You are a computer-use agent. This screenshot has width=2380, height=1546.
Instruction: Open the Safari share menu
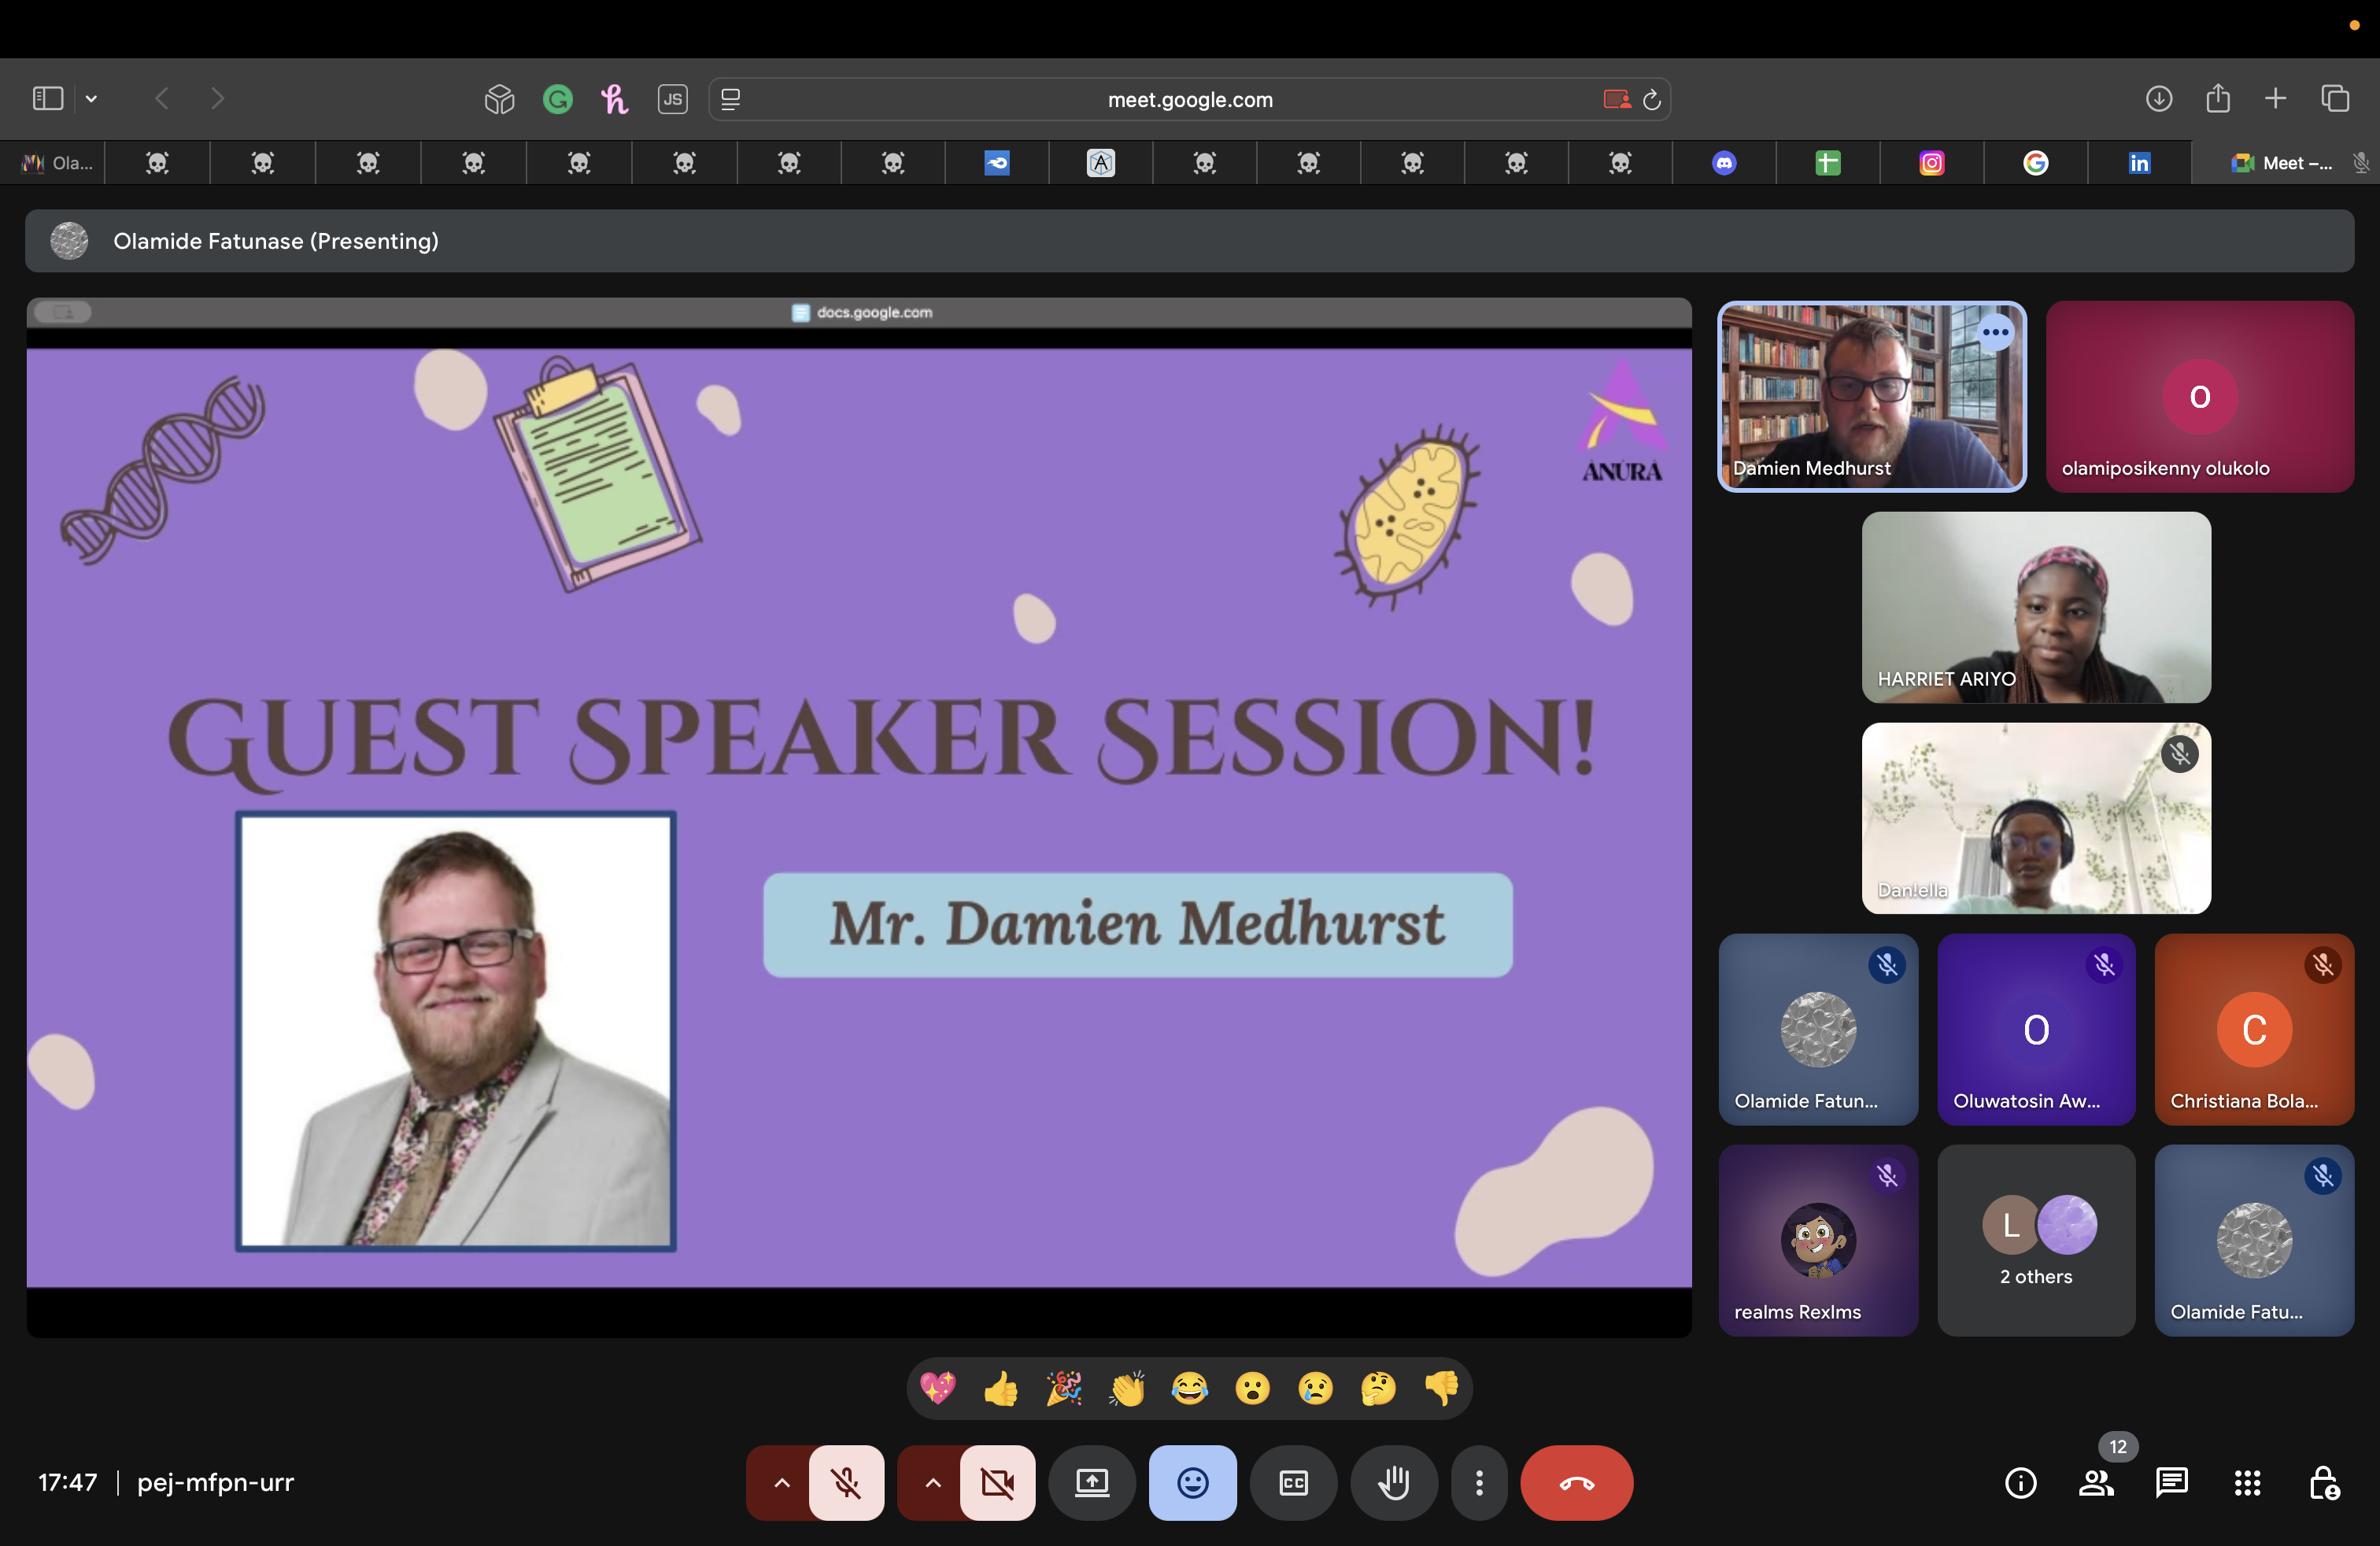tap(2217, 98)
